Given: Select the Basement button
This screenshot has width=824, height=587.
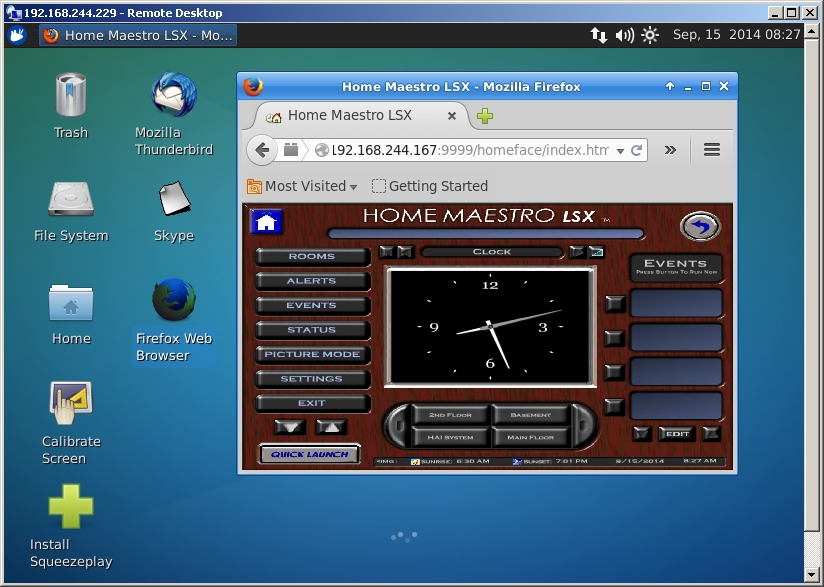Looking at the screenshot, I should click(x=531, y=415).
